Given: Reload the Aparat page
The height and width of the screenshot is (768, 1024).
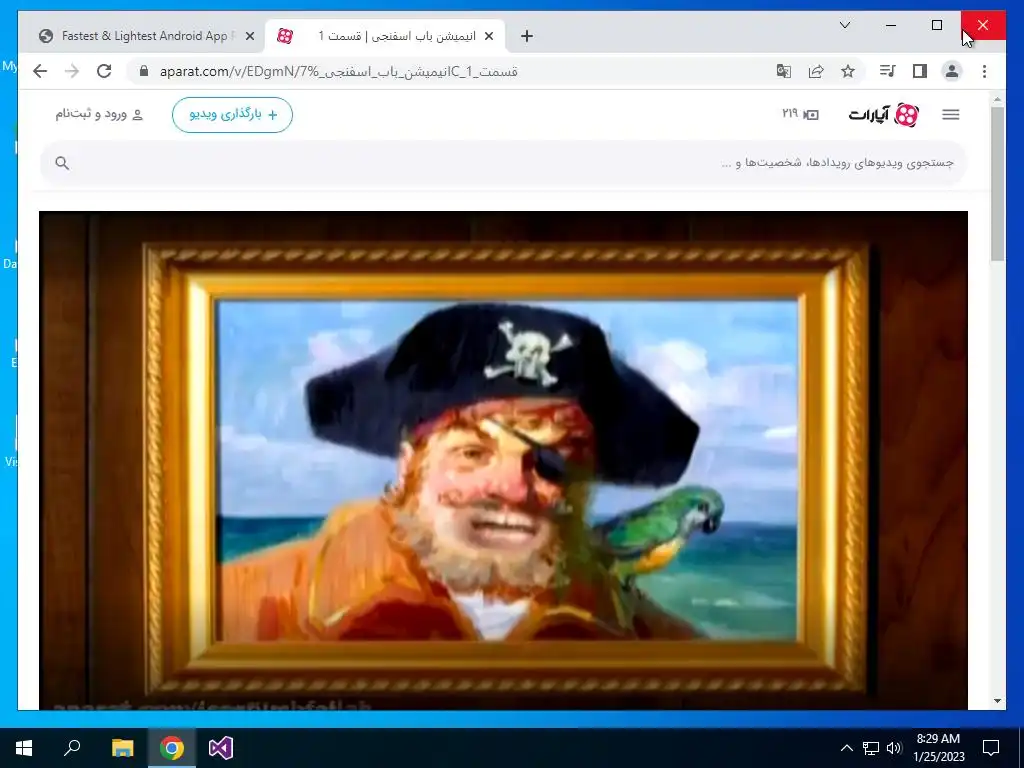Looking at the screenshot, I should pyautogui.click(x=104, y=71).
